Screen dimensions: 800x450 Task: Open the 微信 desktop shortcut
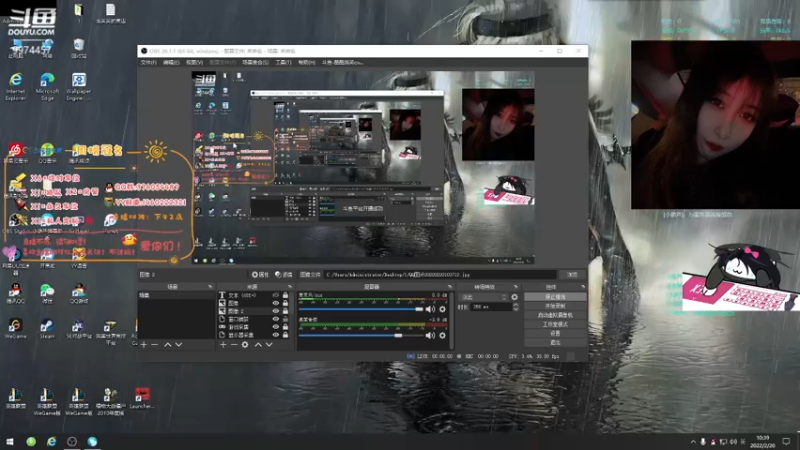click(47, 294)
